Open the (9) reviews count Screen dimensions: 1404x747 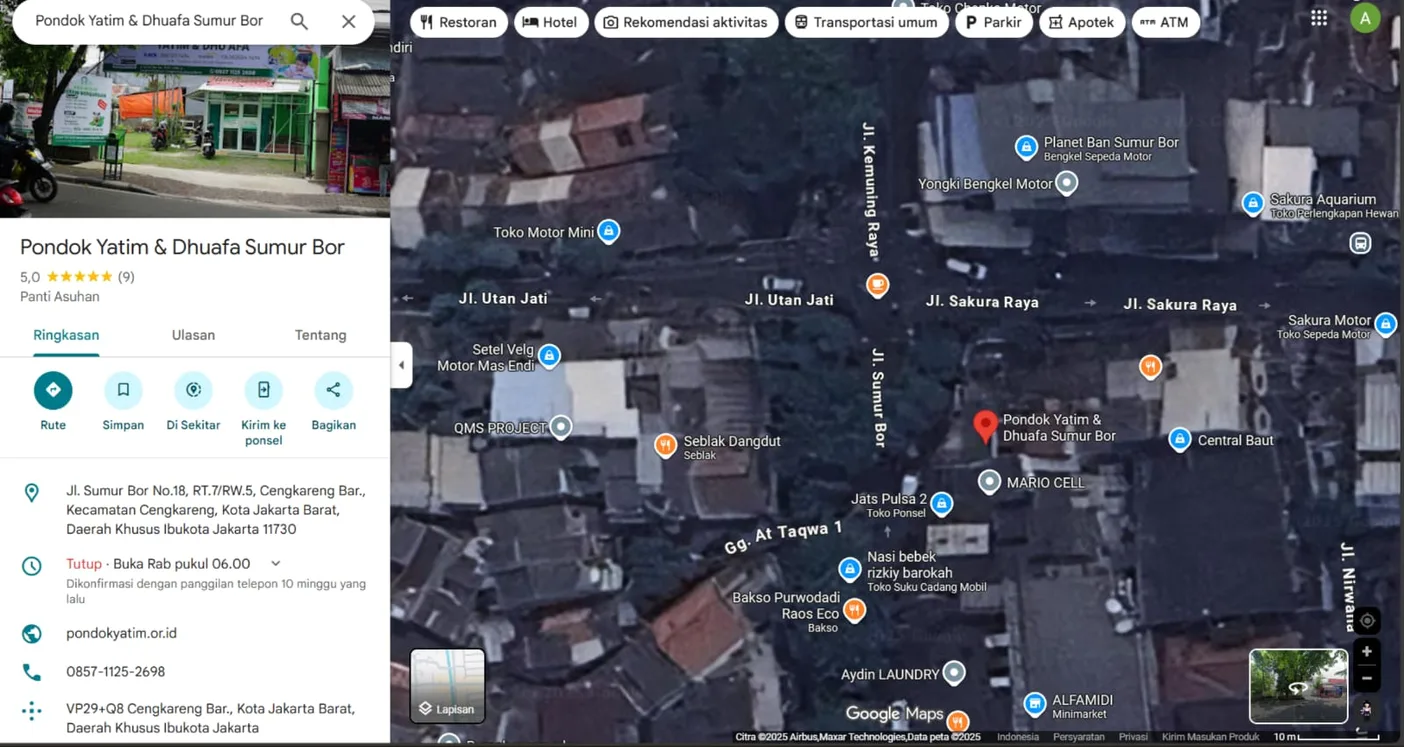coord(126,277)
